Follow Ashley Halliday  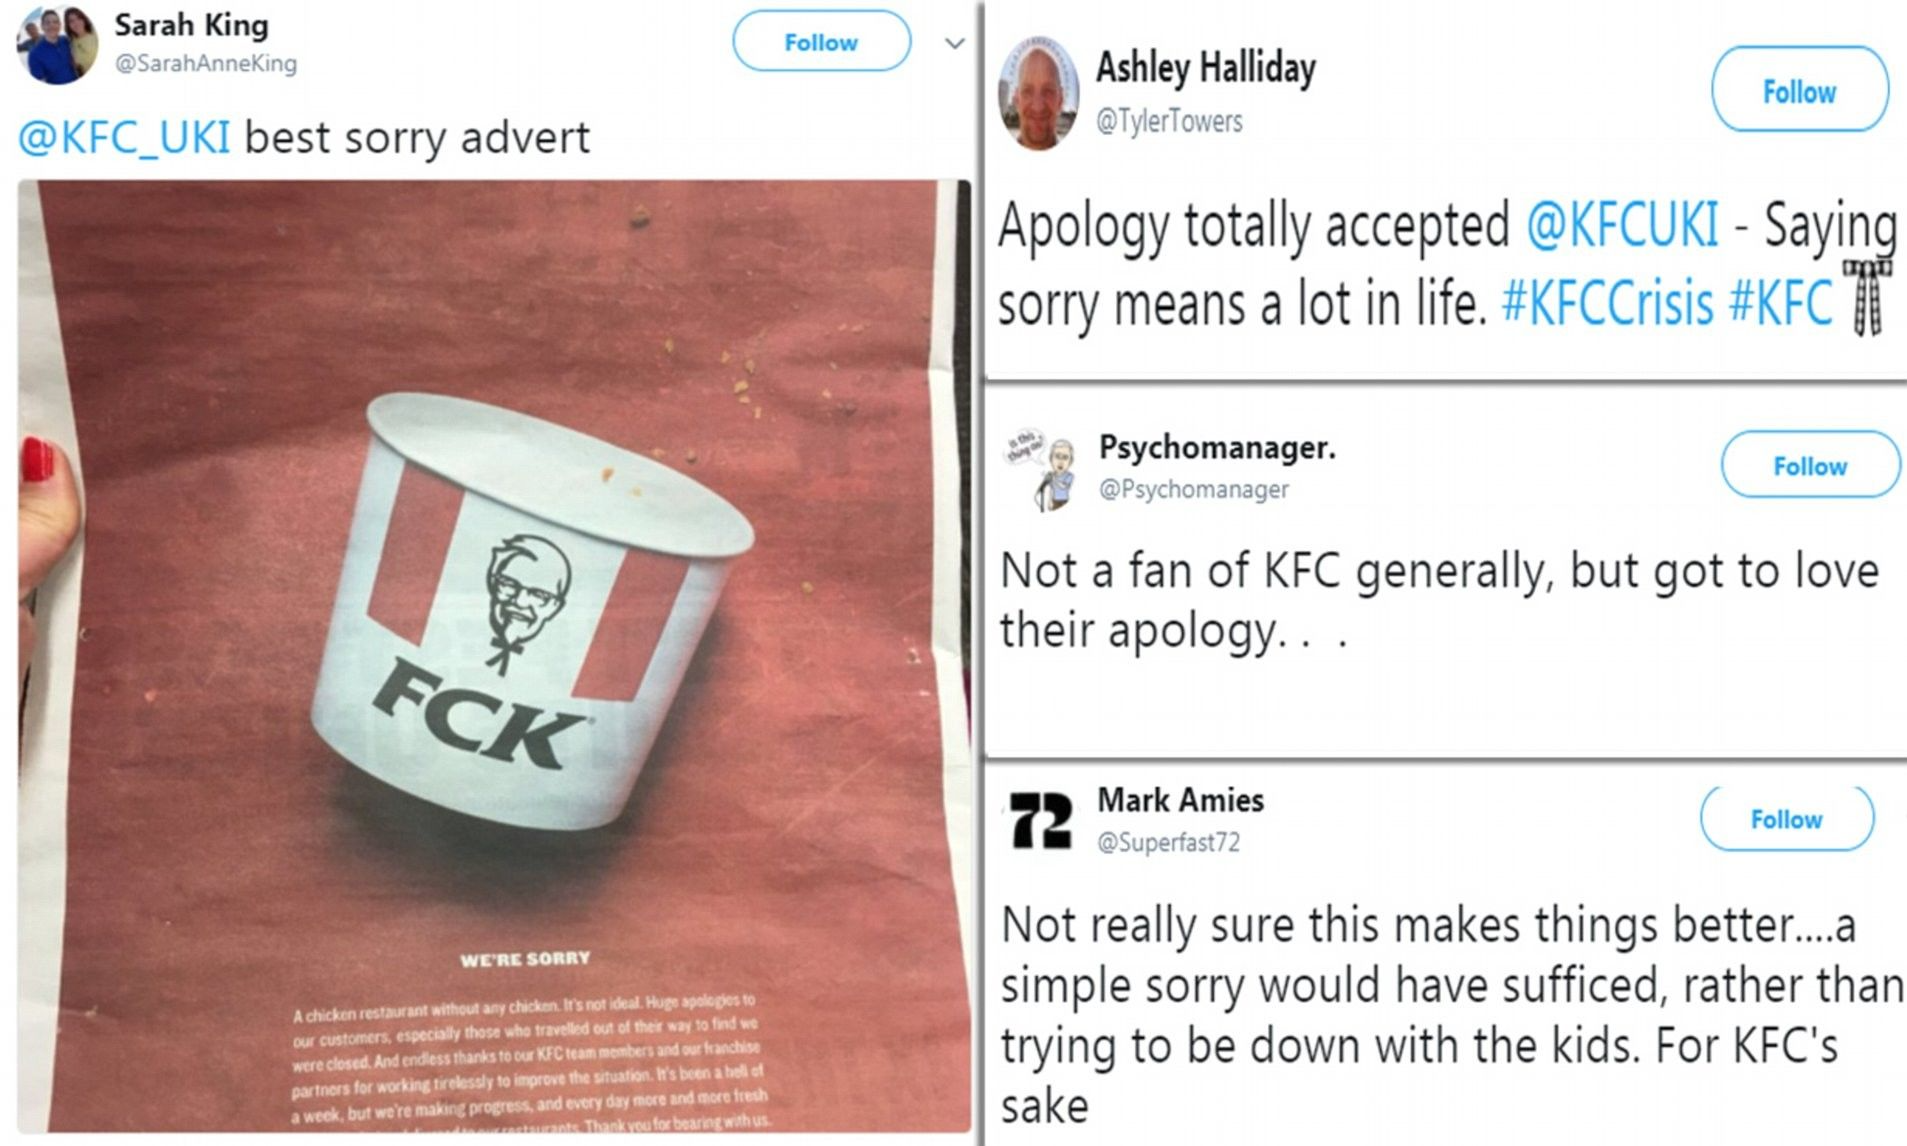1799,91
